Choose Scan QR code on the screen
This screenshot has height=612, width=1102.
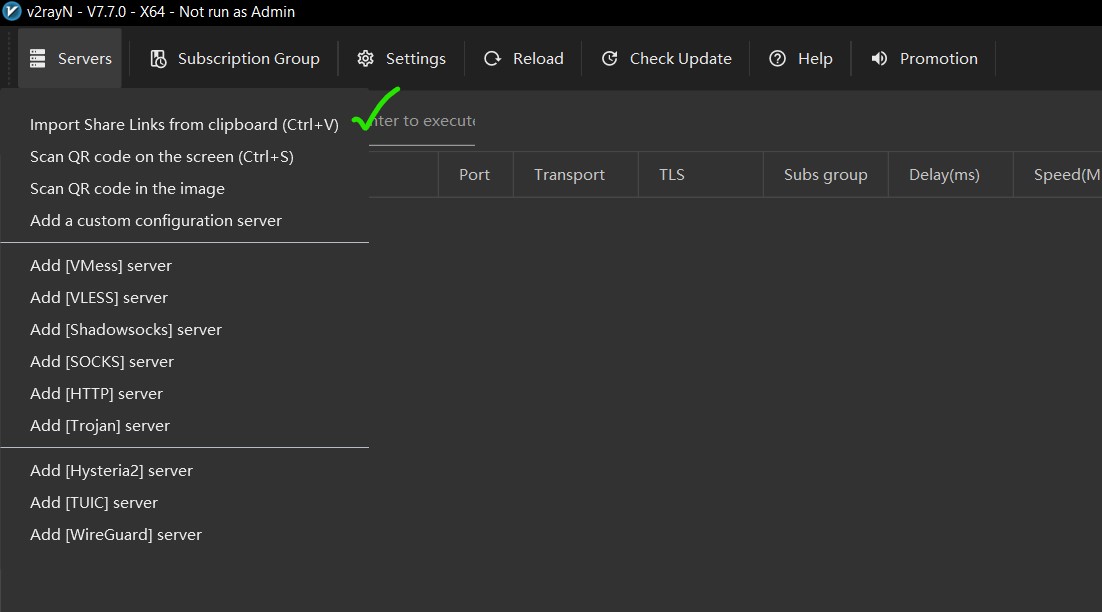pos(161,157)
